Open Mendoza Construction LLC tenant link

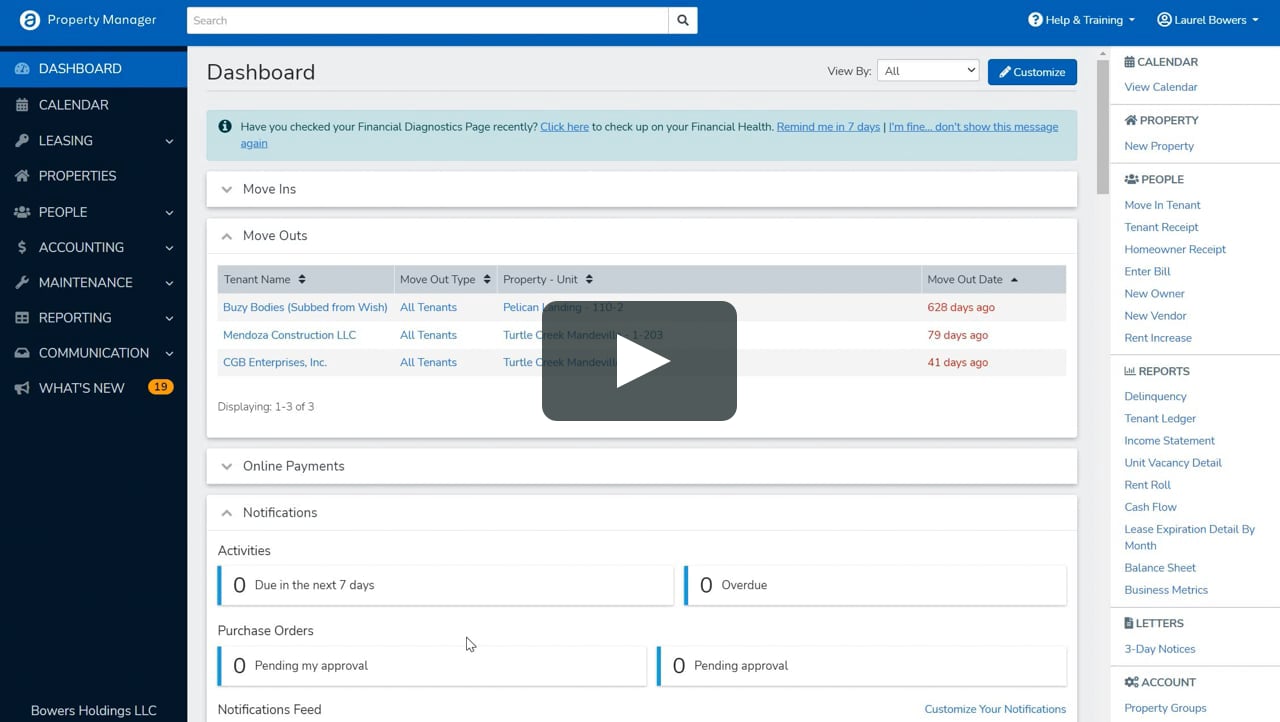tap(289, 335)
